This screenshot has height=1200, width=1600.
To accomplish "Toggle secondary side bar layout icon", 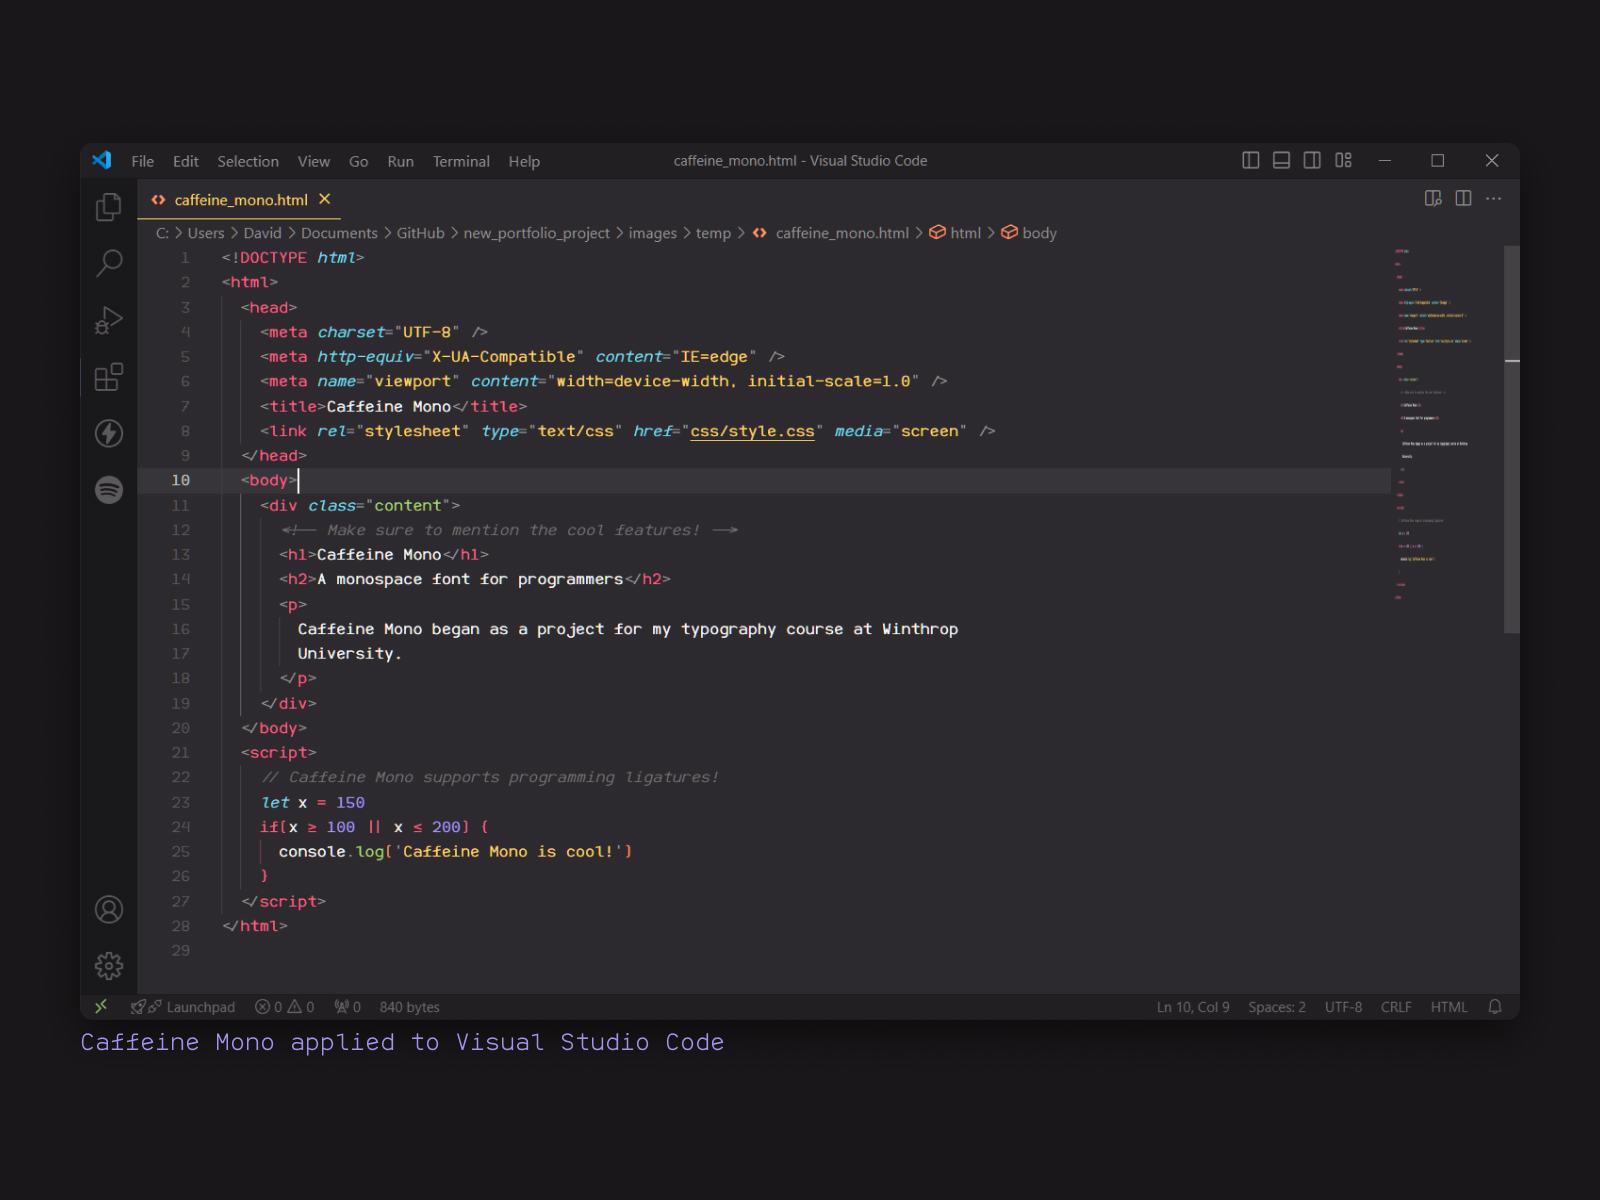I will [1312, 160].
